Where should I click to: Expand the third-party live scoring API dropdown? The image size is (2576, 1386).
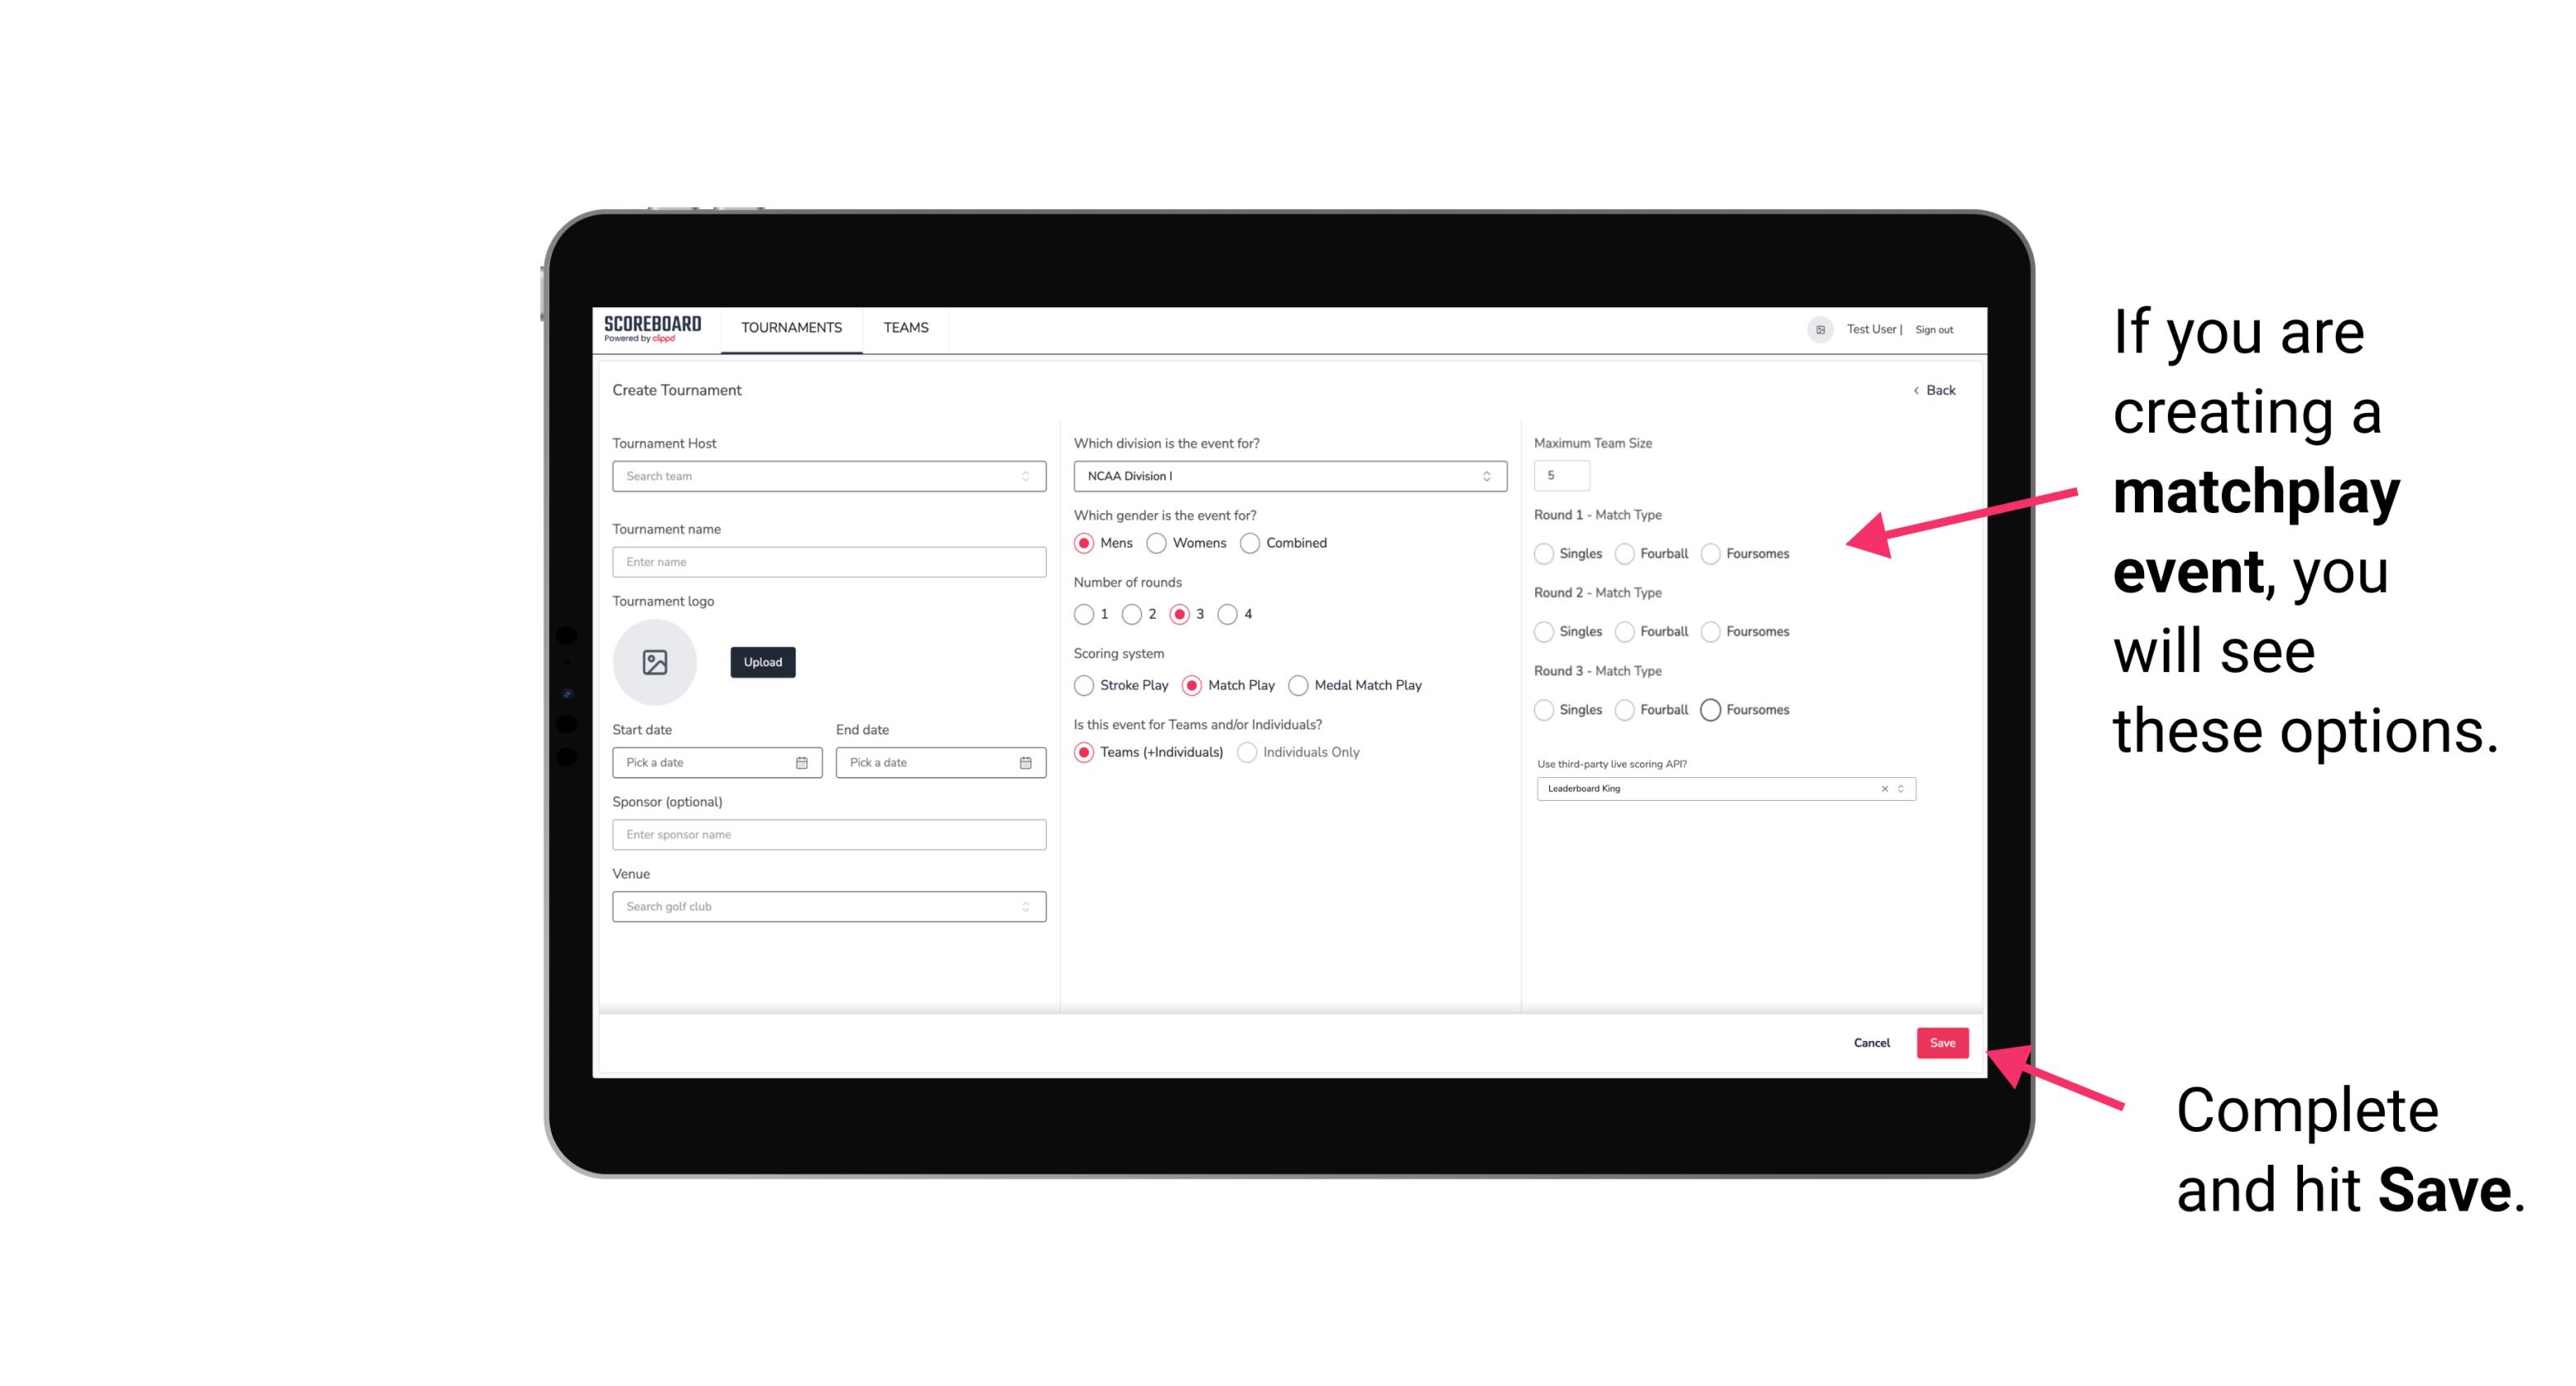tap(1899, 788)
